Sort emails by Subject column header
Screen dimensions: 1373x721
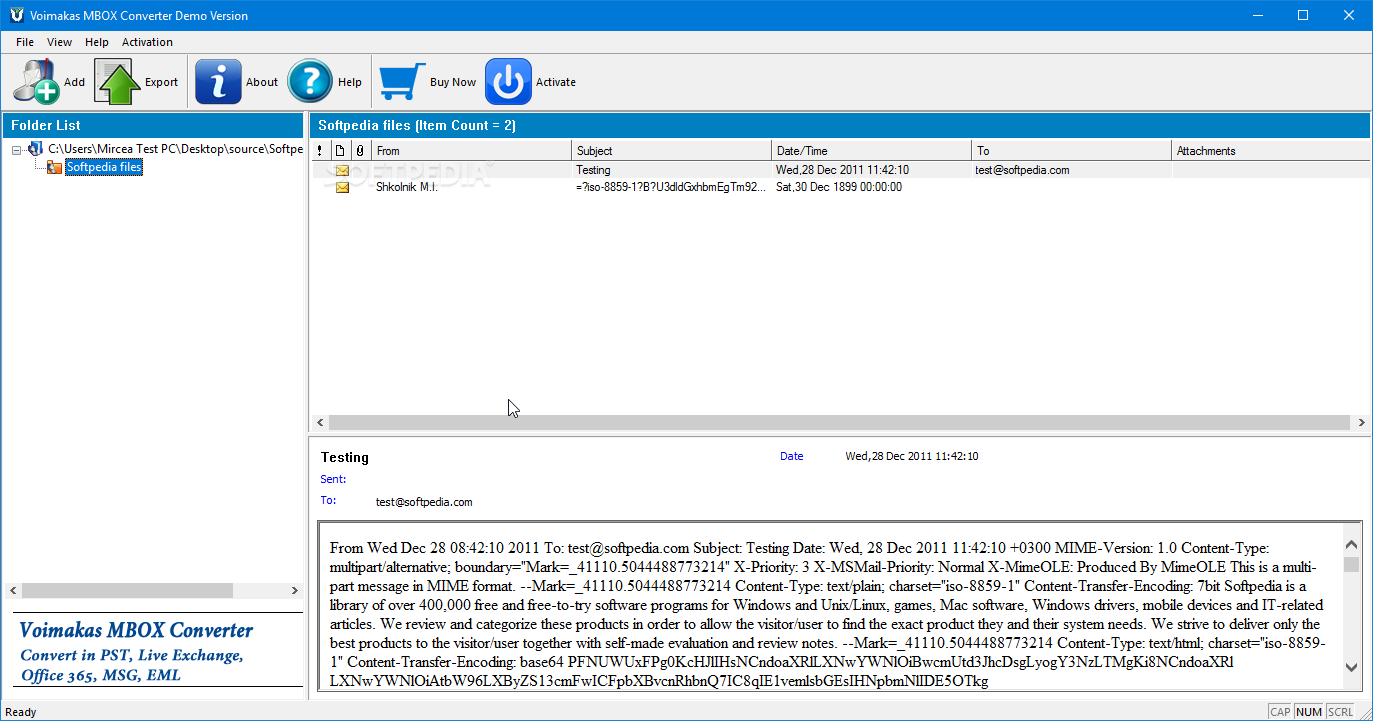[672, 151]
